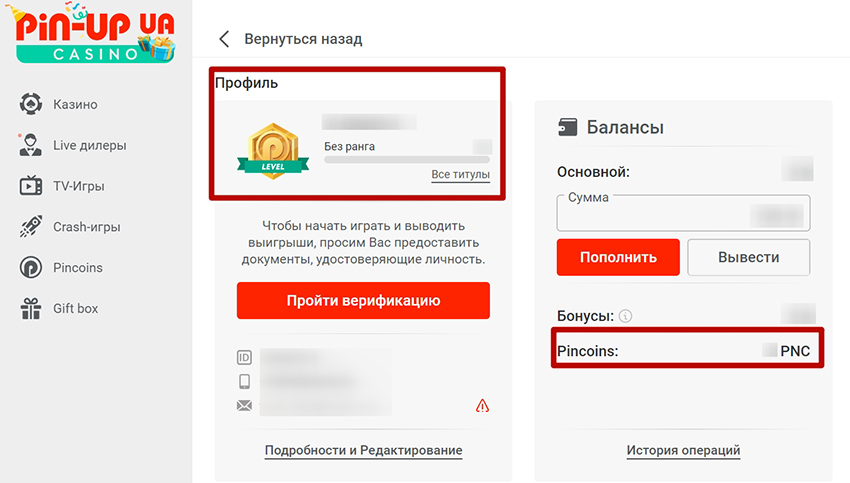Click the Сумма input field
This screenshot has height=483, width=850.
pyautogui.click(x=683, y=212)
